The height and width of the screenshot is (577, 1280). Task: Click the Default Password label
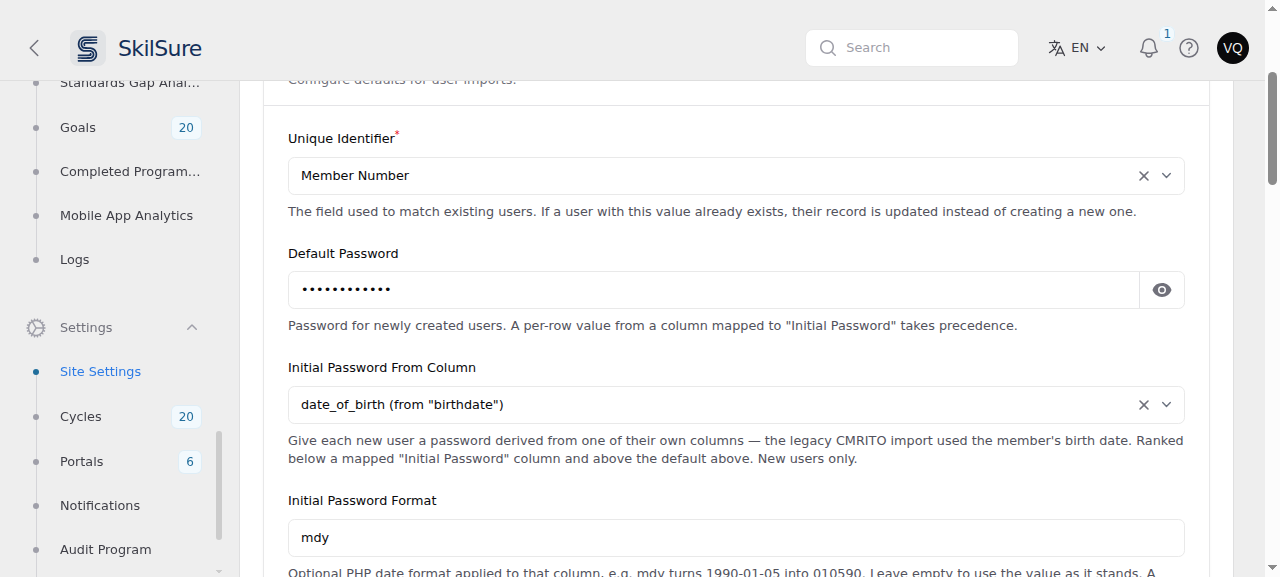point(343,254)
